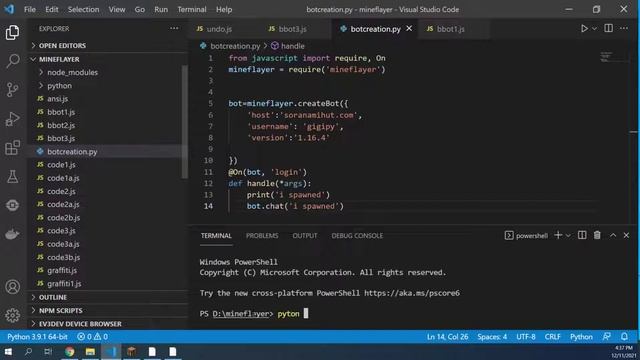Change line ending via CRLF
Viewport: 640px width, 360px height.
pyautogui.click(x=552, y=337)
